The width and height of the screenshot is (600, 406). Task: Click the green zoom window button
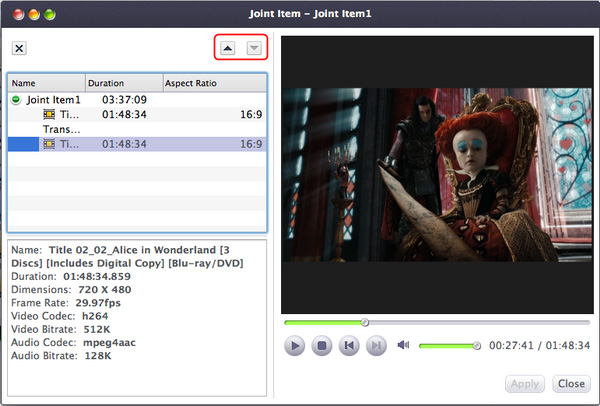click(50, 15)
